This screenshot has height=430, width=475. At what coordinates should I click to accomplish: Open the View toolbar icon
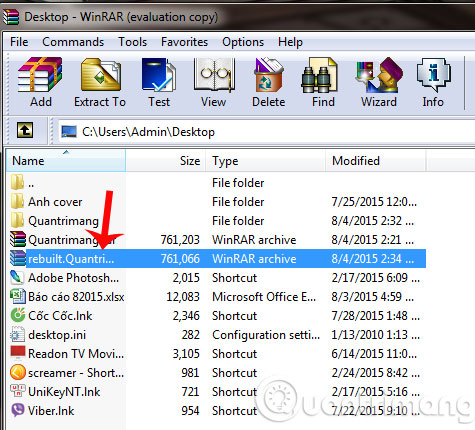(x=214, y=75)
